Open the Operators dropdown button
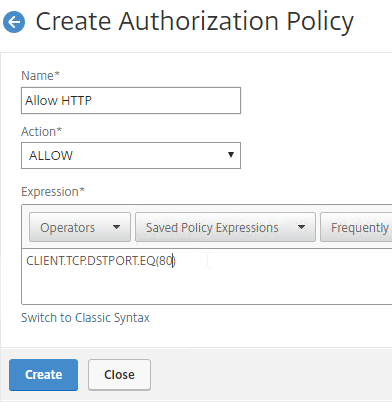Screen dimensions: 392x402 [80, 227]
